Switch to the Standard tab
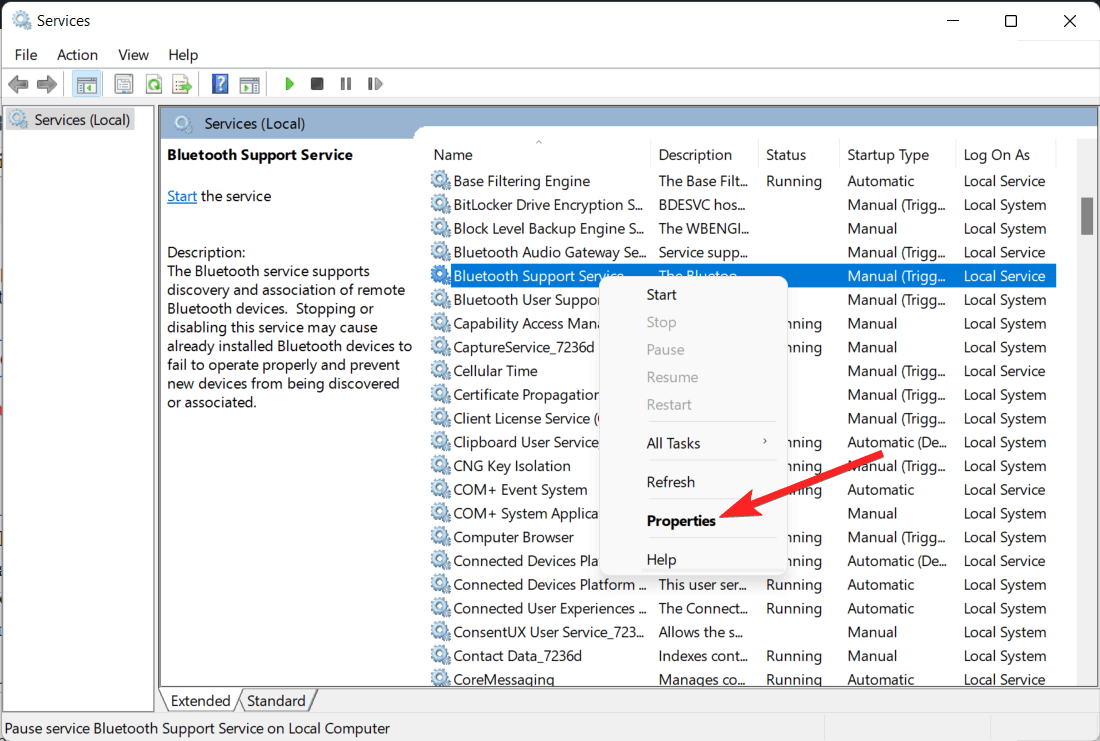The image size is (1100, 741). pos(276,701)
